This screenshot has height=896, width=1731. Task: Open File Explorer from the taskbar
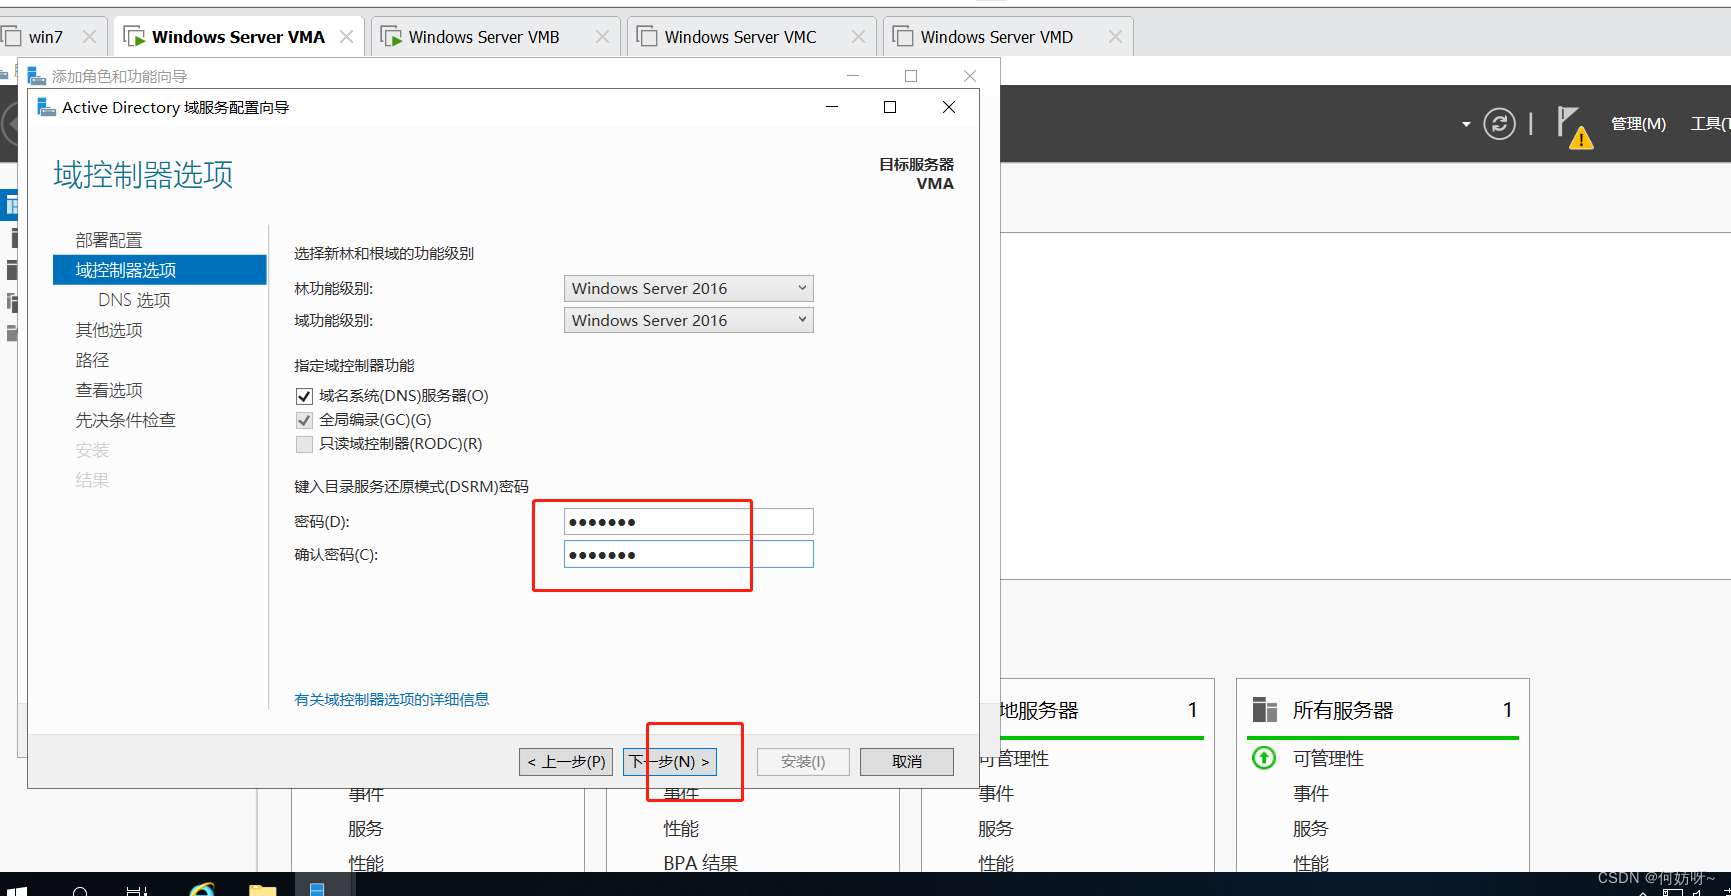[x=262, y=889]
